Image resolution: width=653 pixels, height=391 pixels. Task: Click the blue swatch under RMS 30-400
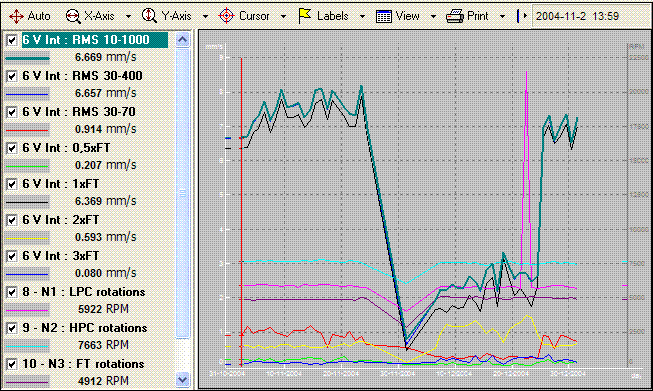(27, 94)
